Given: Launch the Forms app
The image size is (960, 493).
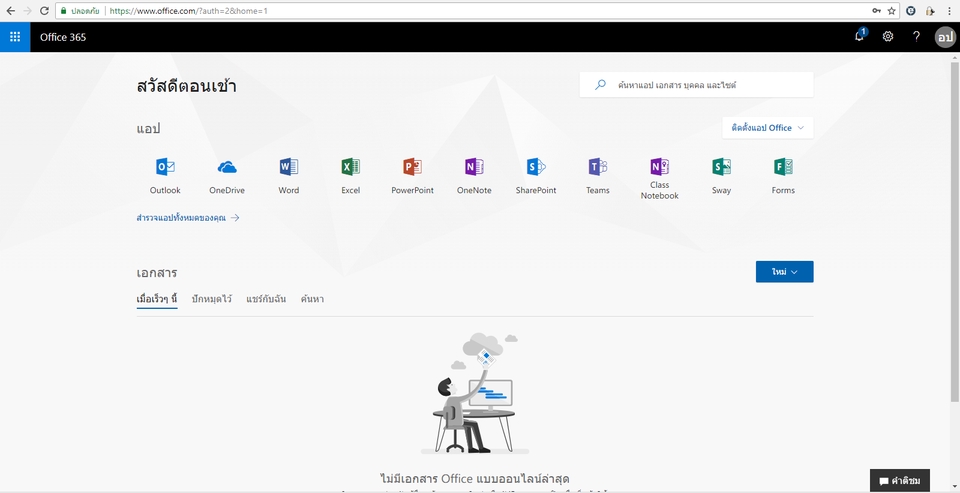Looking at the screenshot, I should coord(783,176).
